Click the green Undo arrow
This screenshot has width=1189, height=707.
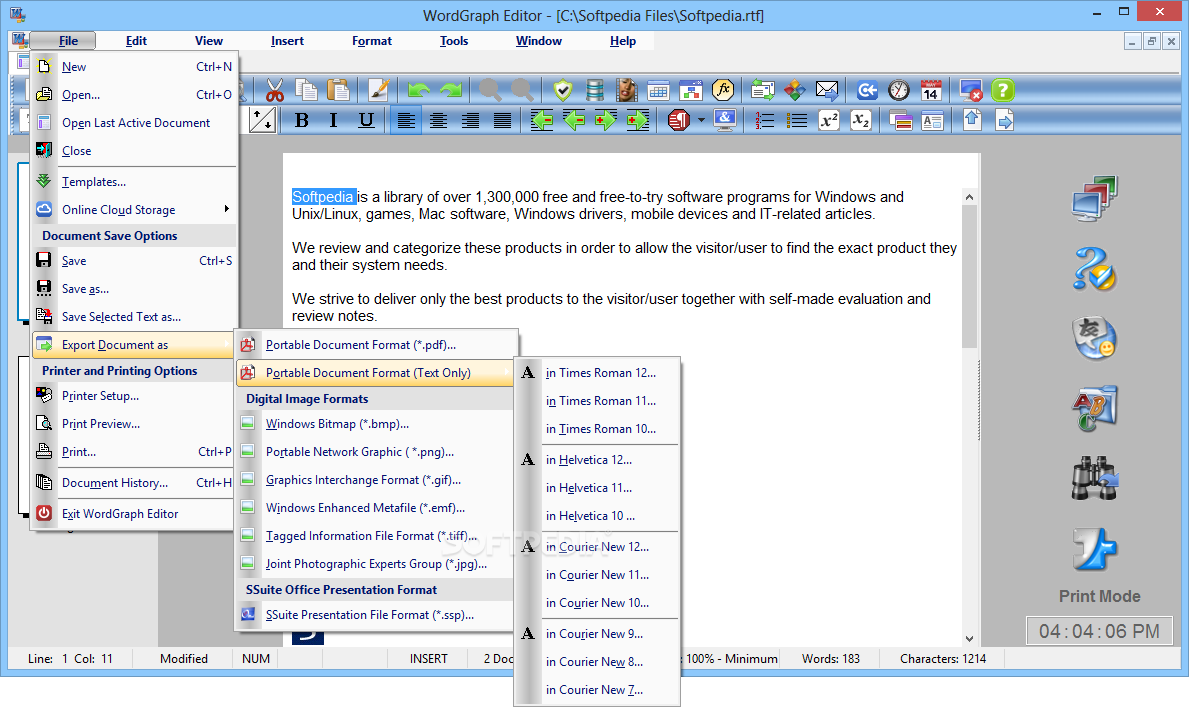pyautogui.click(x=419, y=90)
